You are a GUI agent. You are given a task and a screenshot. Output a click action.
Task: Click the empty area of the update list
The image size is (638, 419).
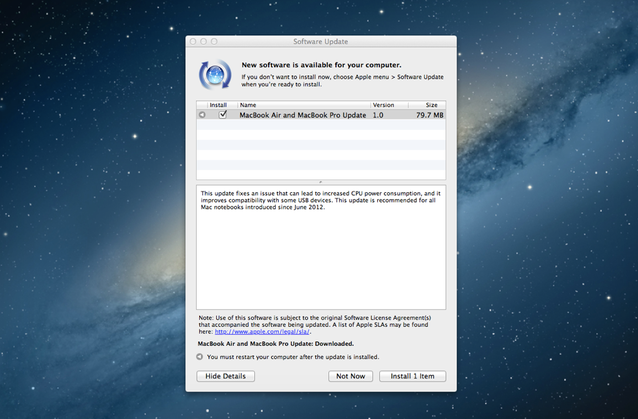click(x=321, y=150)
